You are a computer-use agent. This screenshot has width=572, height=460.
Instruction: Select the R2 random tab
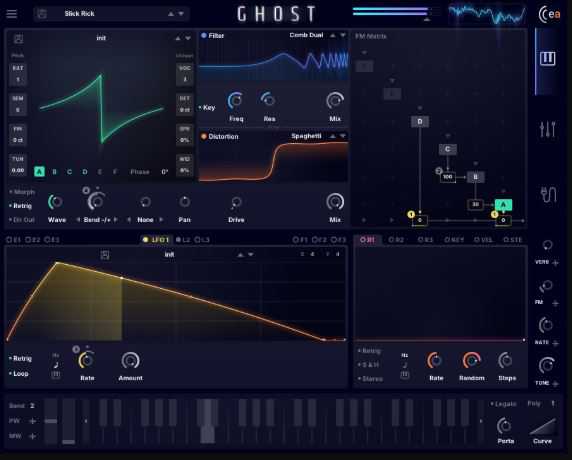(396, 240)
